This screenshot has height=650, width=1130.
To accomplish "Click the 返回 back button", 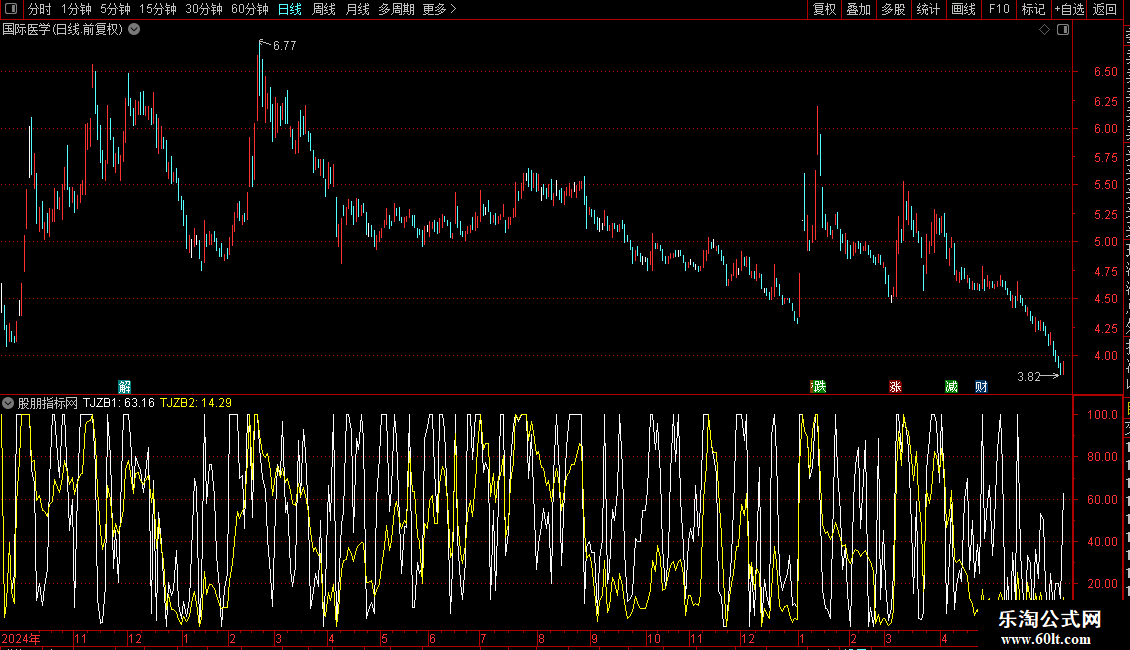I will (1105, 9).
